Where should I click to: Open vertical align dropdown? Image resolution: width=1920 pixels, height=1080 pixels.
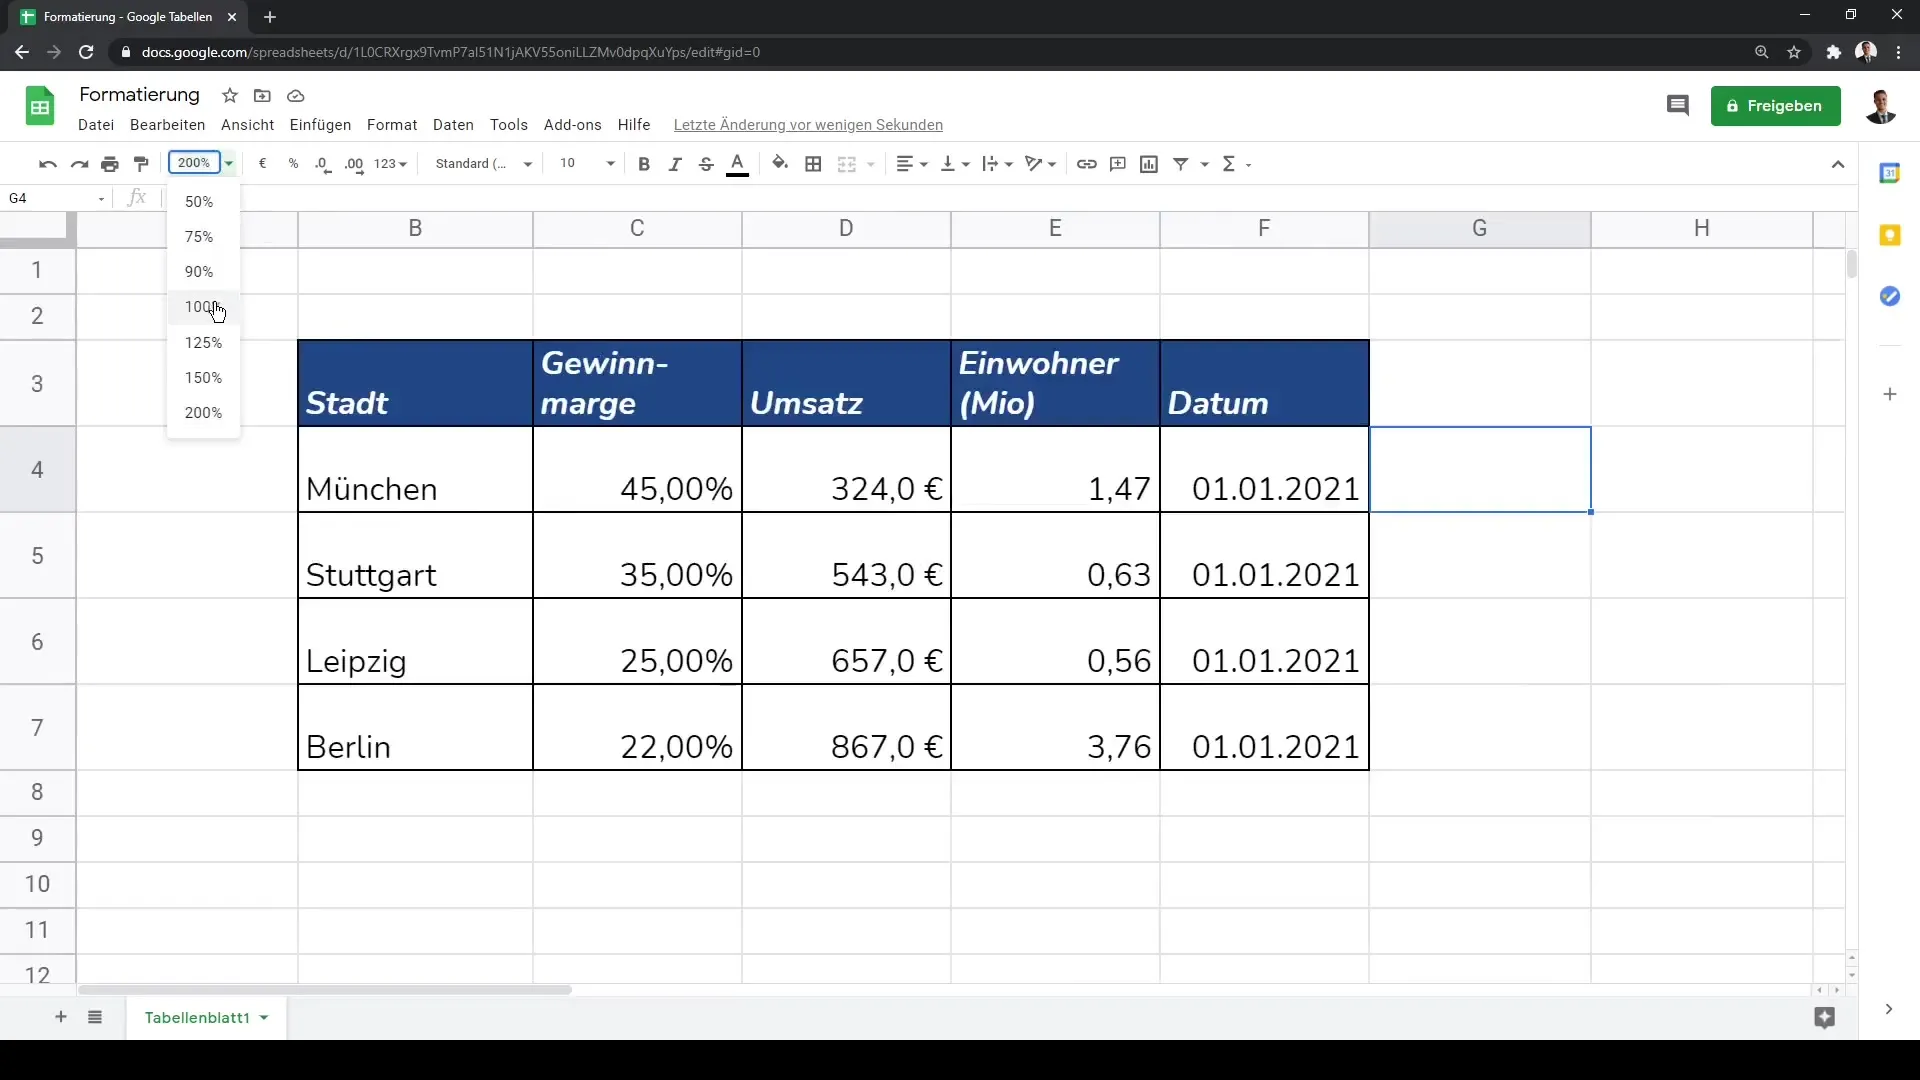(x=955, y=164)
